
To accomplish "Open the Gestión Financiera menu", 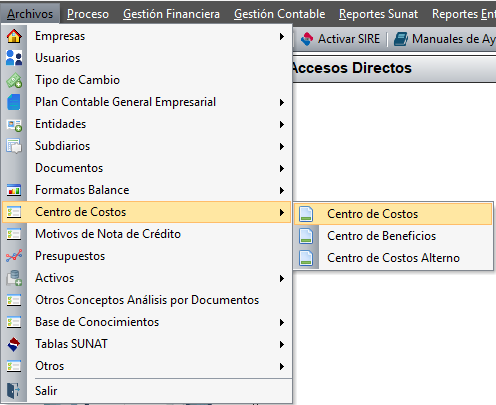I will [171, 14].
